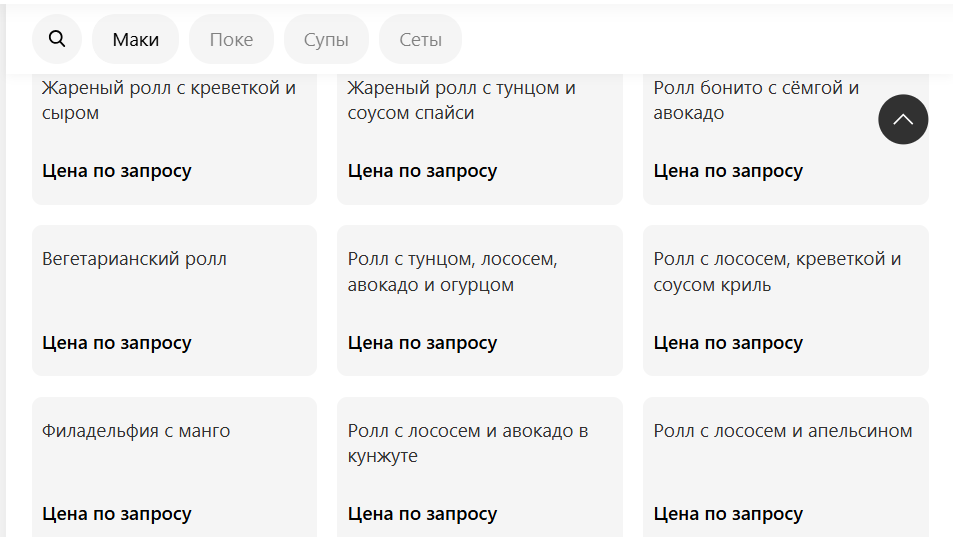
Task: Select Жареный ролл с тунцом и соусом спайси
Action: pyautogui.click(x=462, y=100)
